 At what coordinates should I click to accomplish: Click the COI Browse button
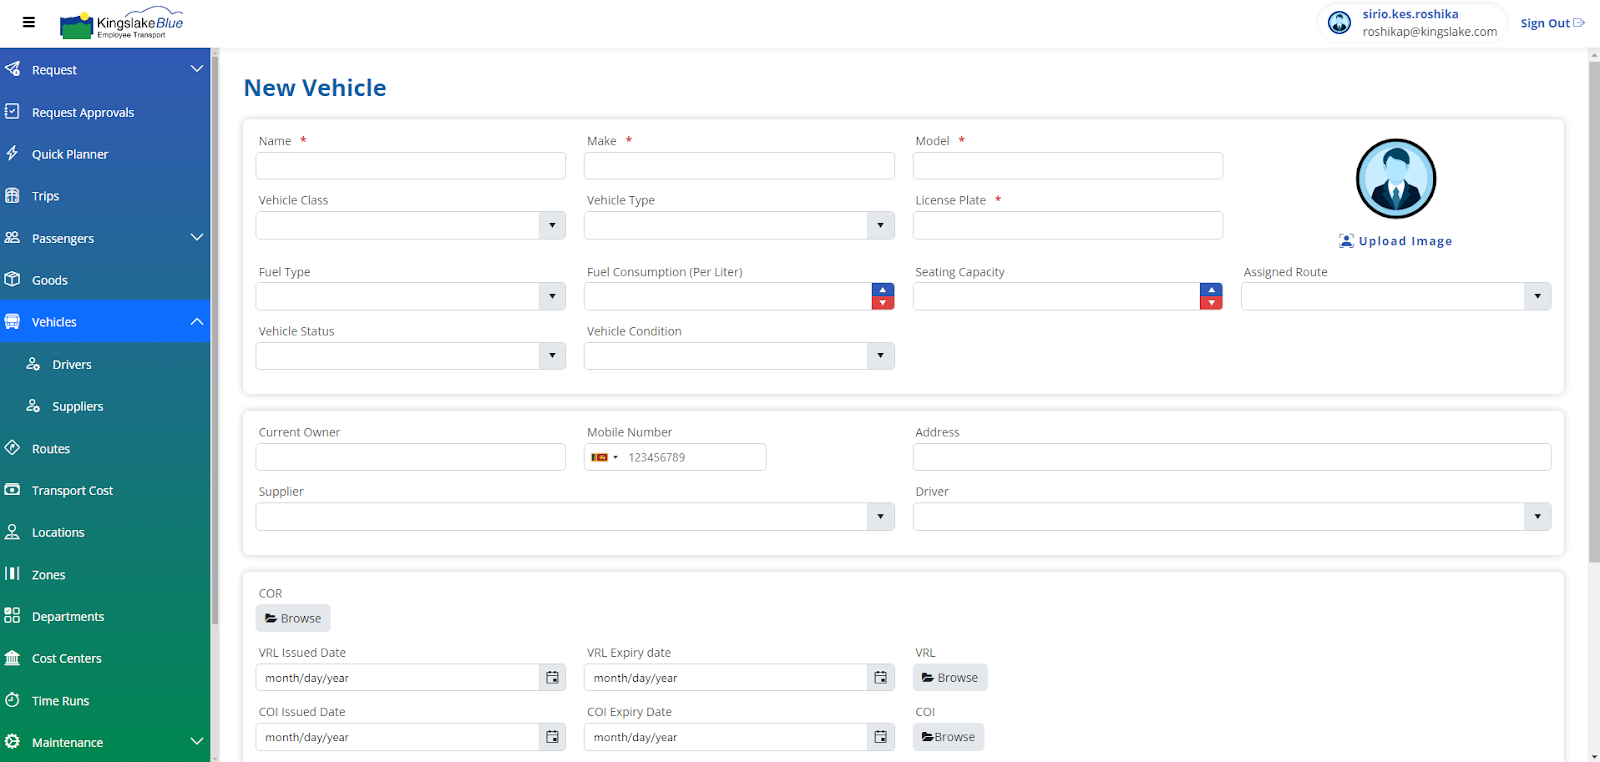click(x=948, y=737)
